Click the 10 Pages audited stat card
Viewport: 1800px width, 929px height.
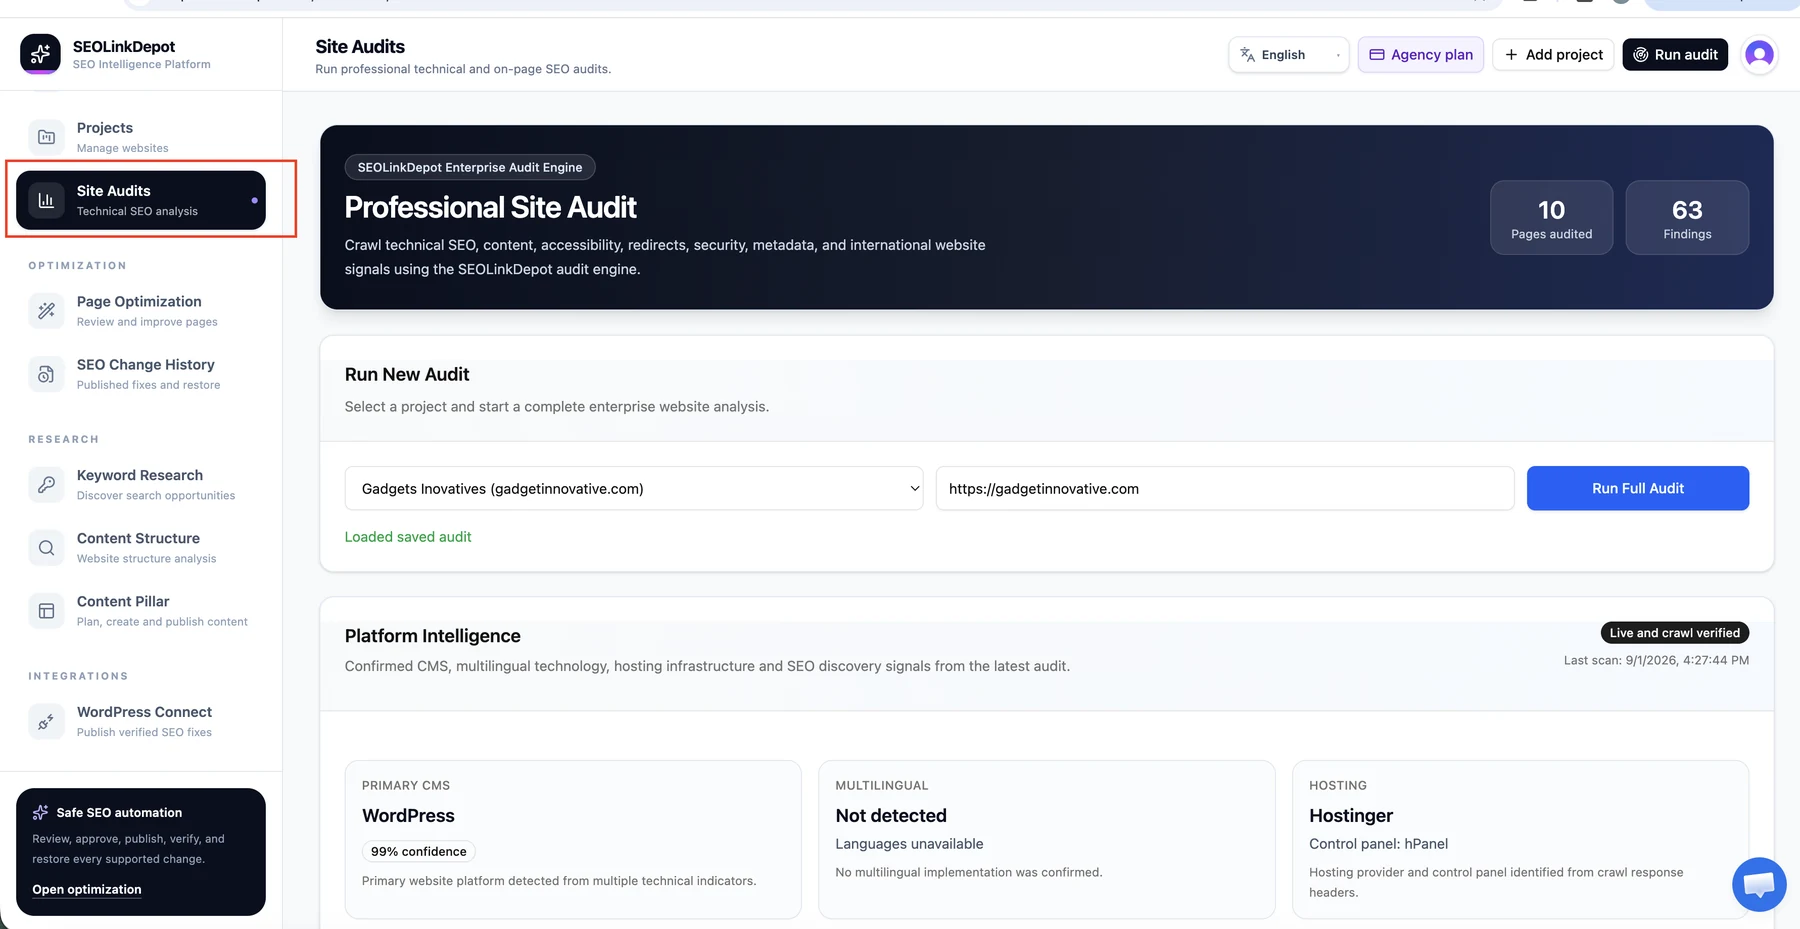tap(1551, 217)
